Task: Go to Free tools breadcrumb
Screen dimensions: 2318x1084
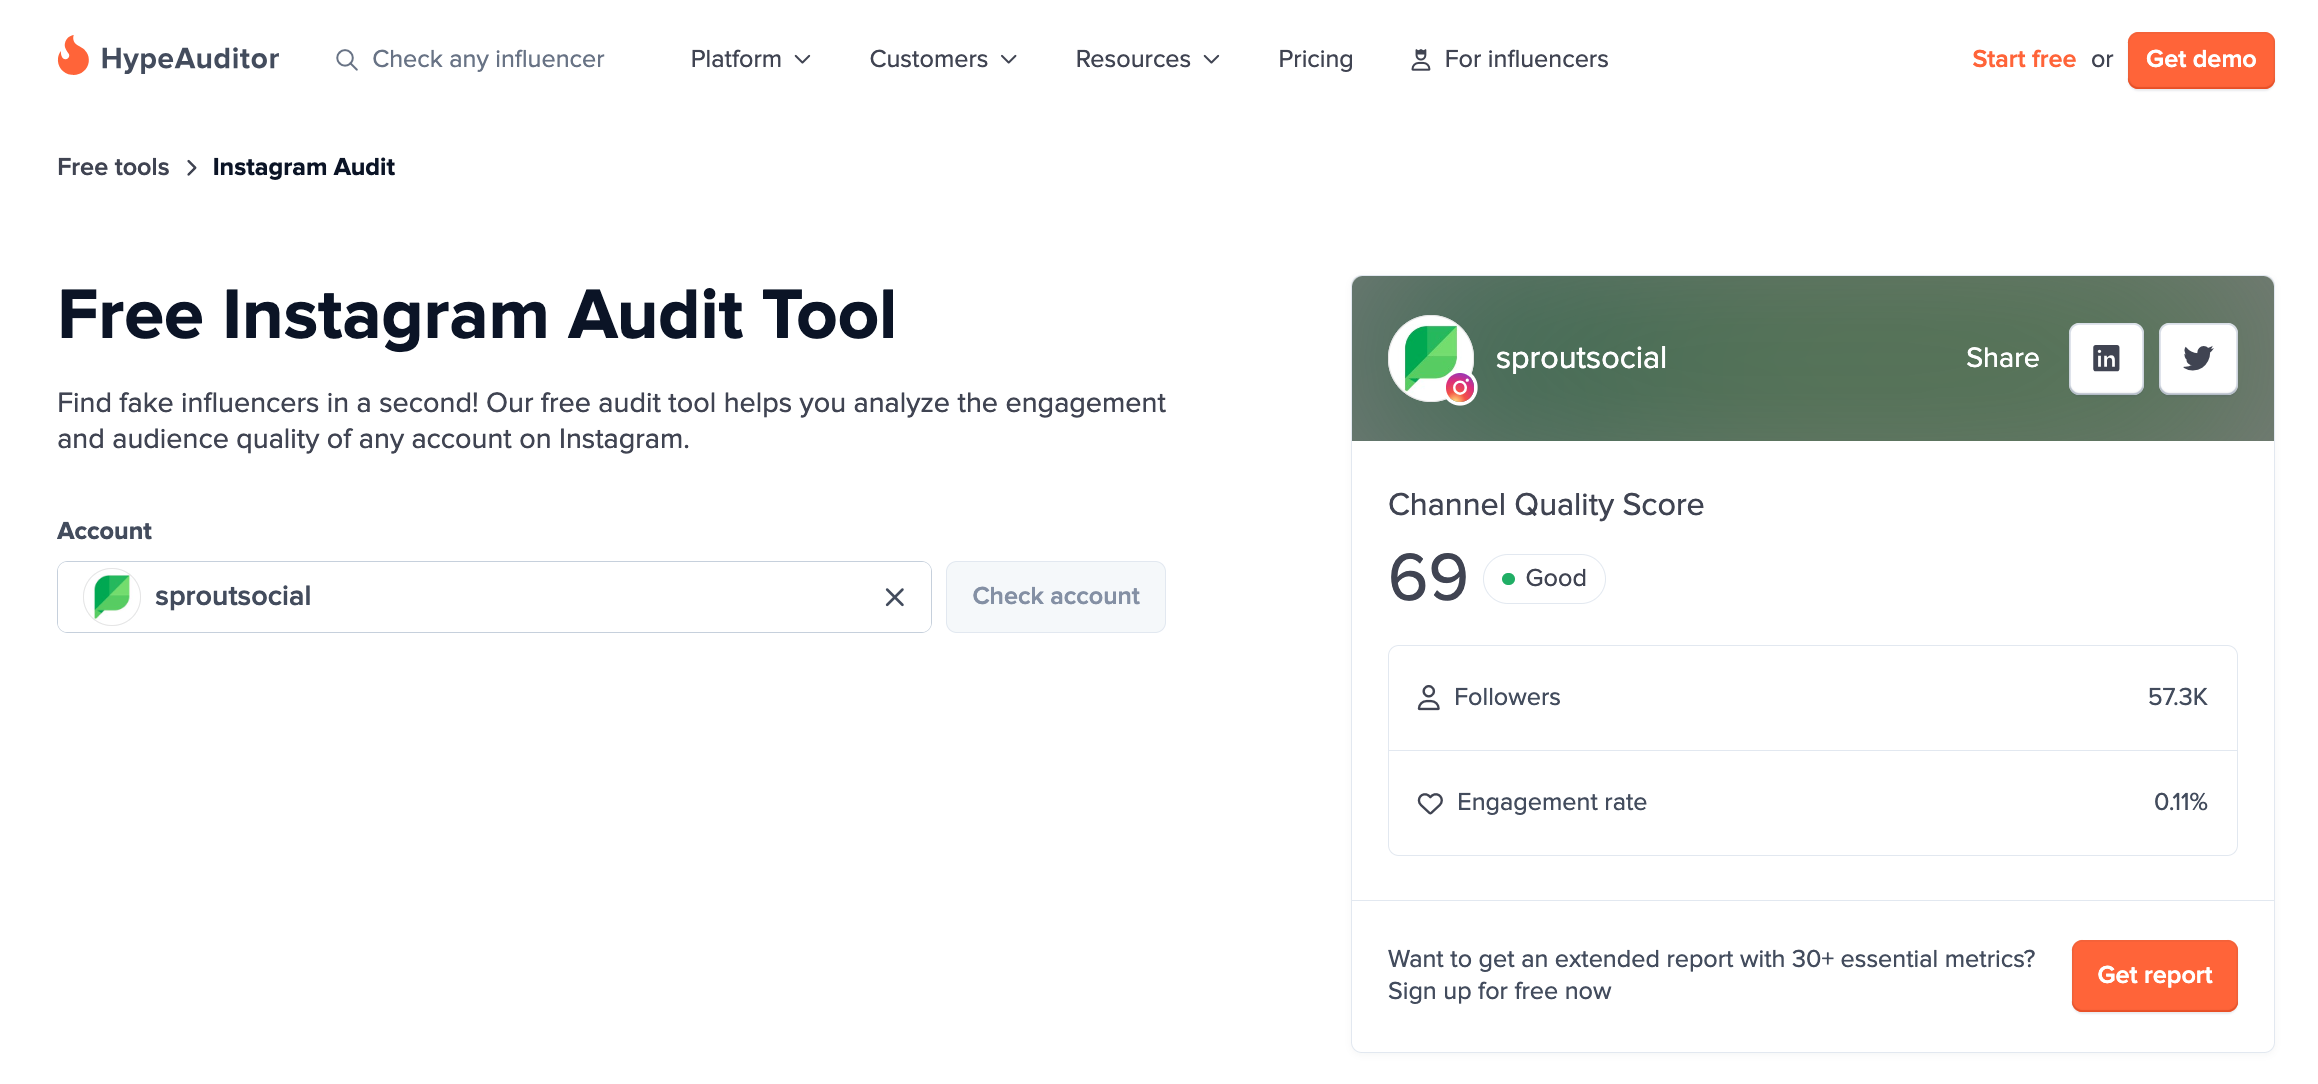Action: click(113, 167)
